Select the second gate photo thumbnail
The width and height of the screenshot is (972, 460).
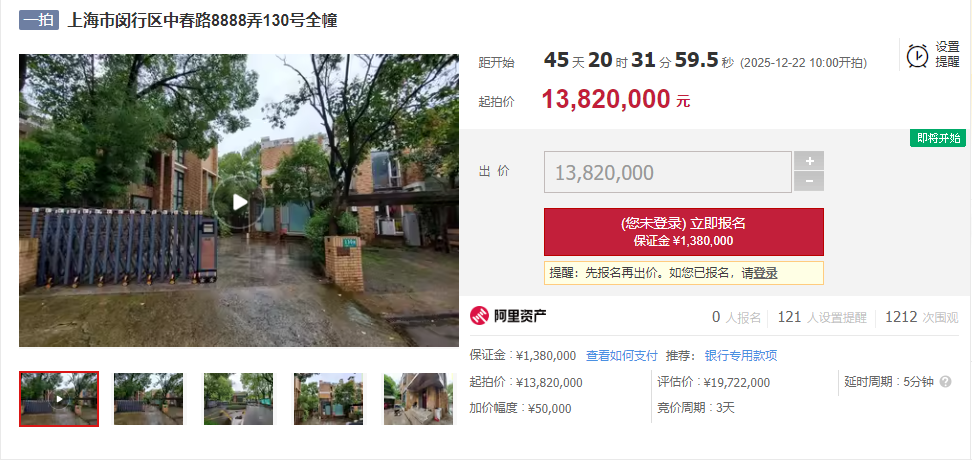click(x=149, y=399)
